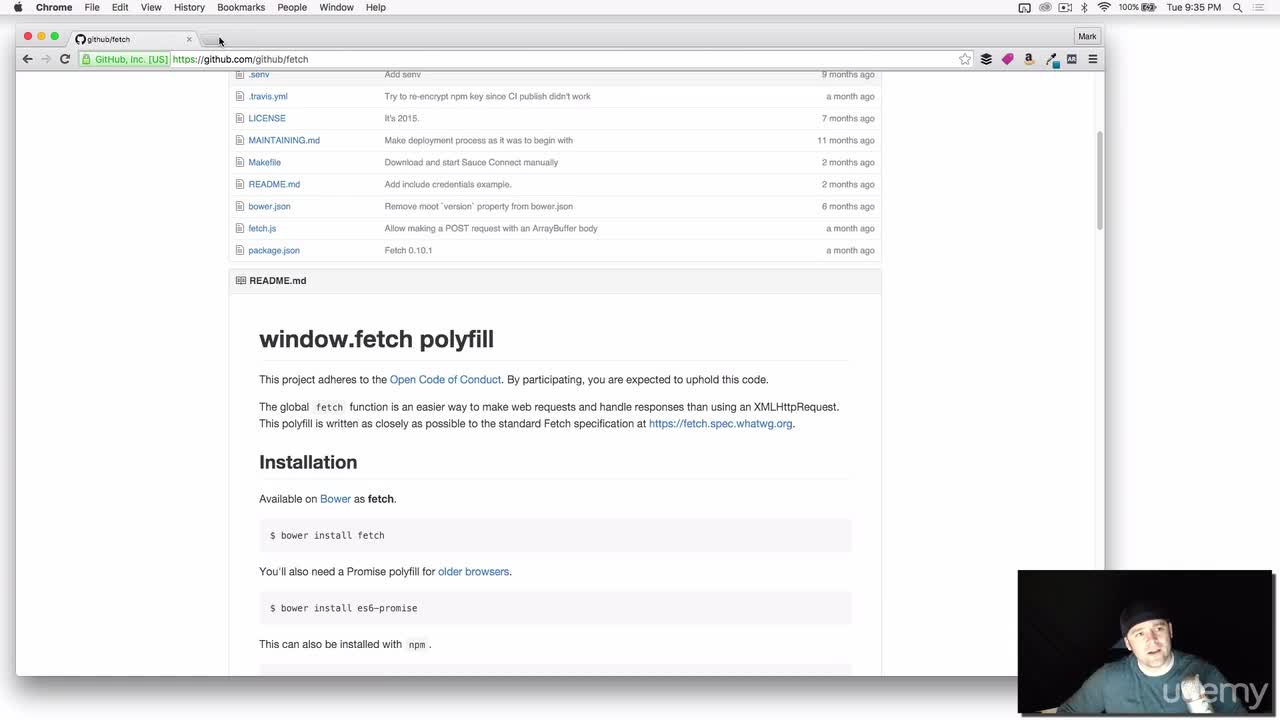1280x720 pixels.
Task: Click the battery 100% indicator
Action: (x=1138, y=7)
